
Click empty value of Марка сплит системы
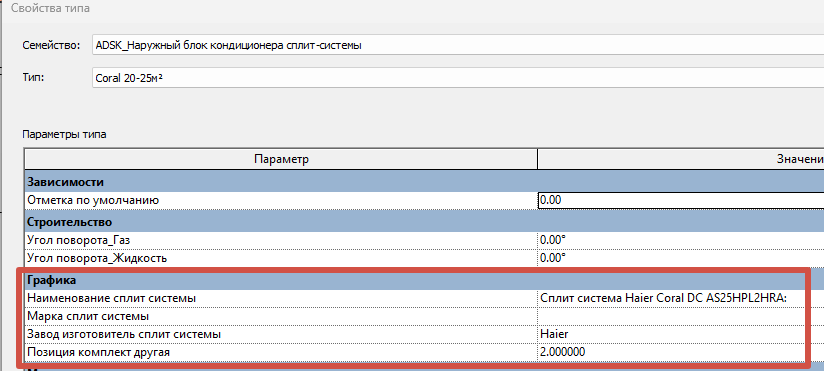pos(681,316)
